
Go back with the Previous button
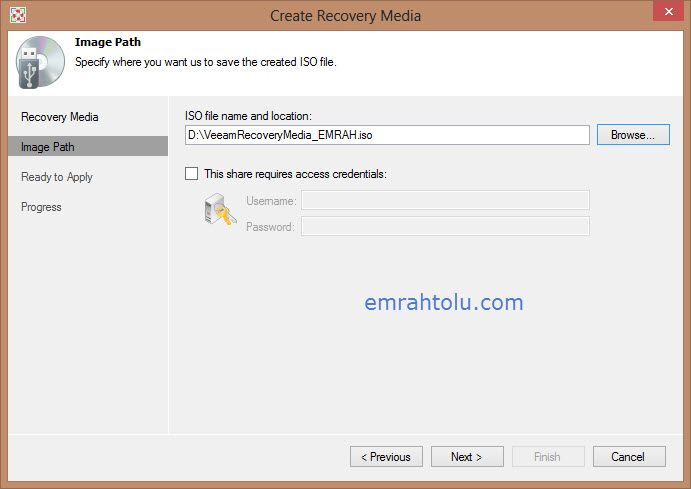[386, 457]
